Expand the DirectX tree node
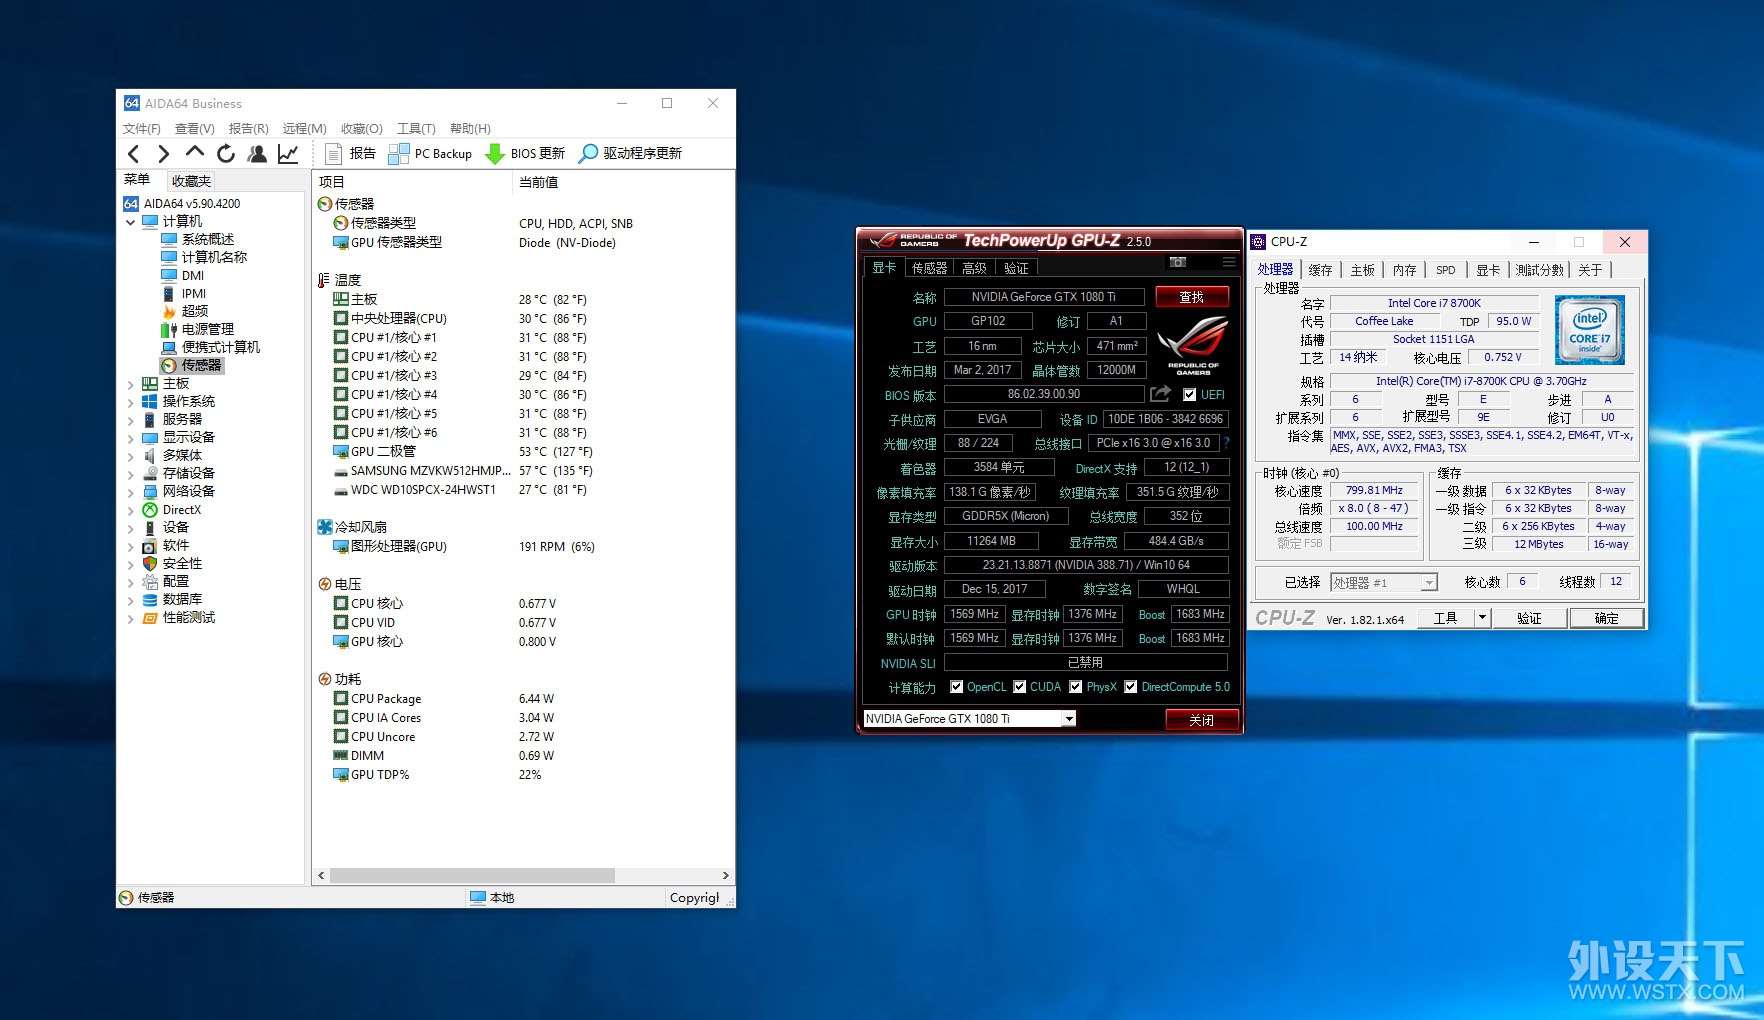The image size is (1764, 1020). tap(130, 510)
